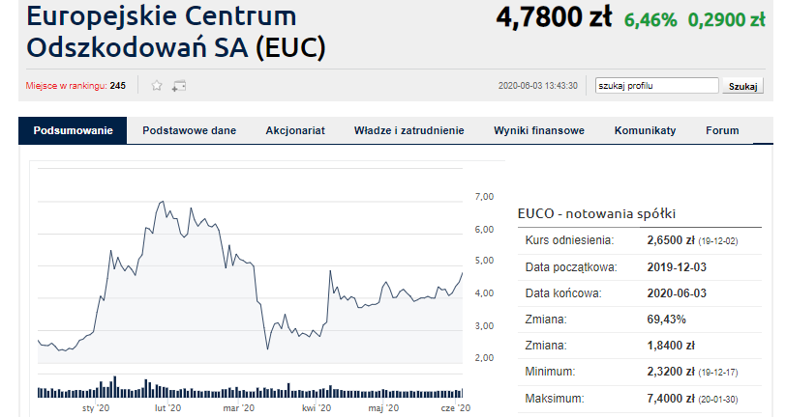Click the company name heading
The width and height of the screenshot is (786, 417).
175,32
